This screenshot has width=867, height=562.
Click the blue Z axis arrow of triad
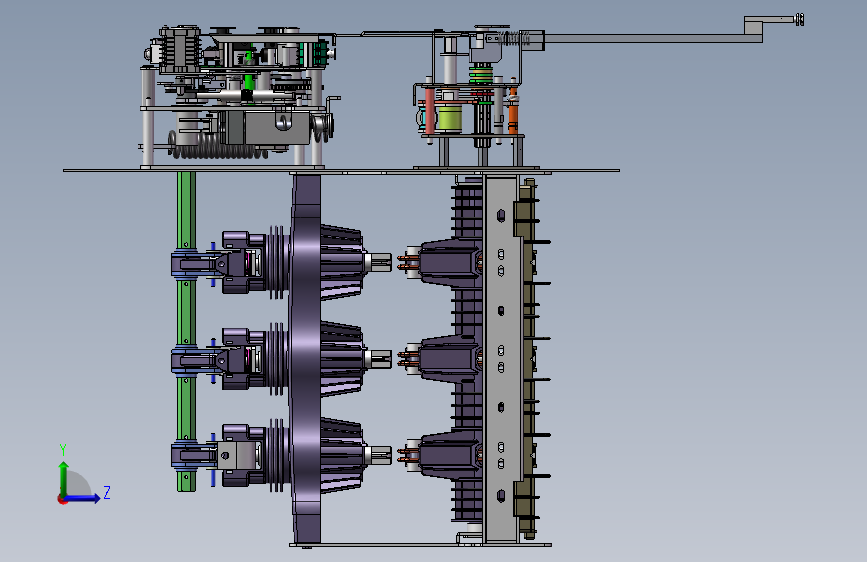83,498
